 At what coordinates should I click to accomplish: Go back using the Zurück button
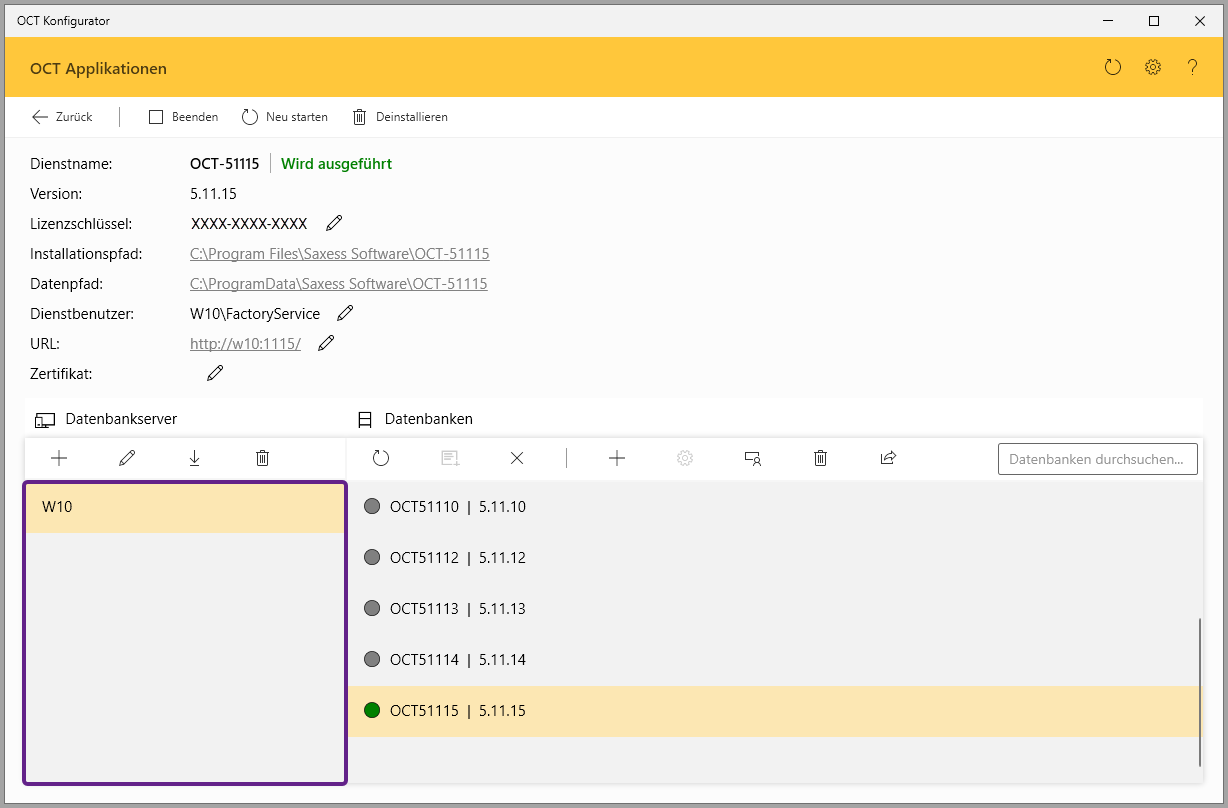[62, 117]
